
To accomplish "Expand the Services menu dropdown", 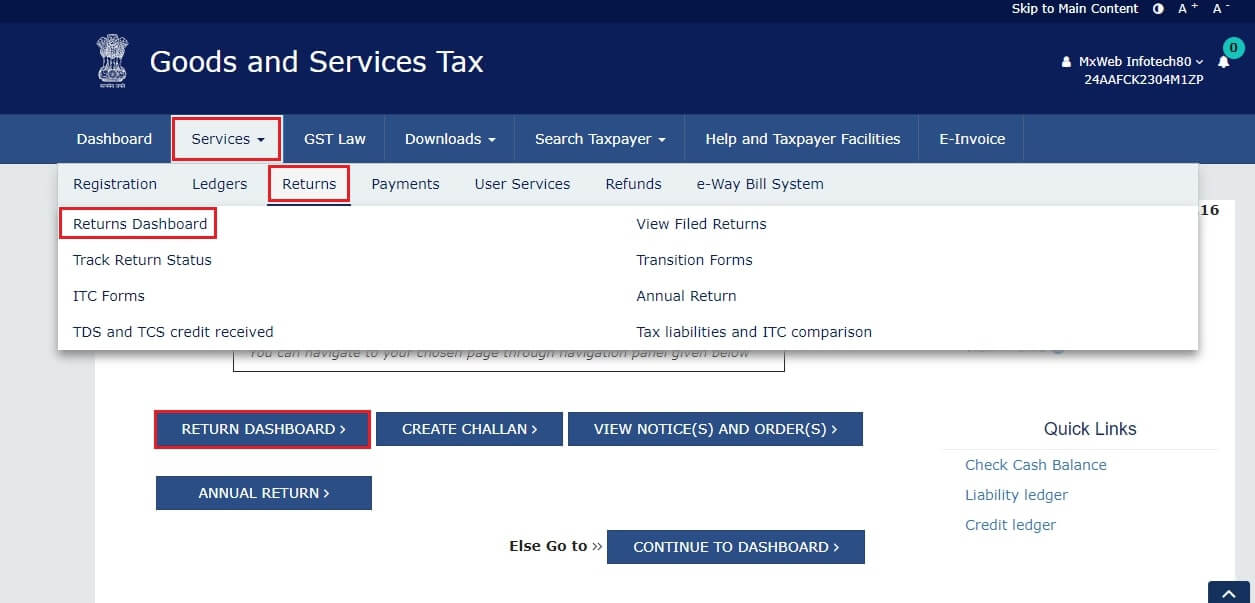I will (x=226, y=138).
